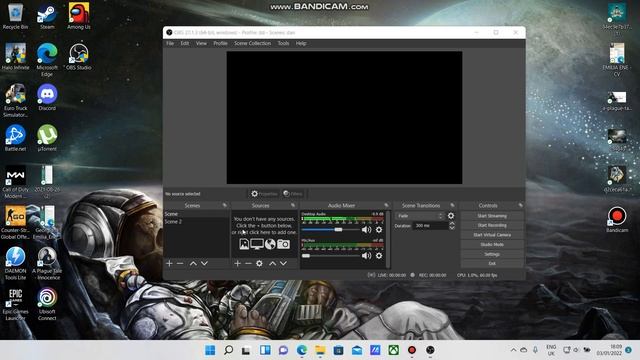Click Start Virtual Camera
This screenshot has width=640, height=360.
492,235
